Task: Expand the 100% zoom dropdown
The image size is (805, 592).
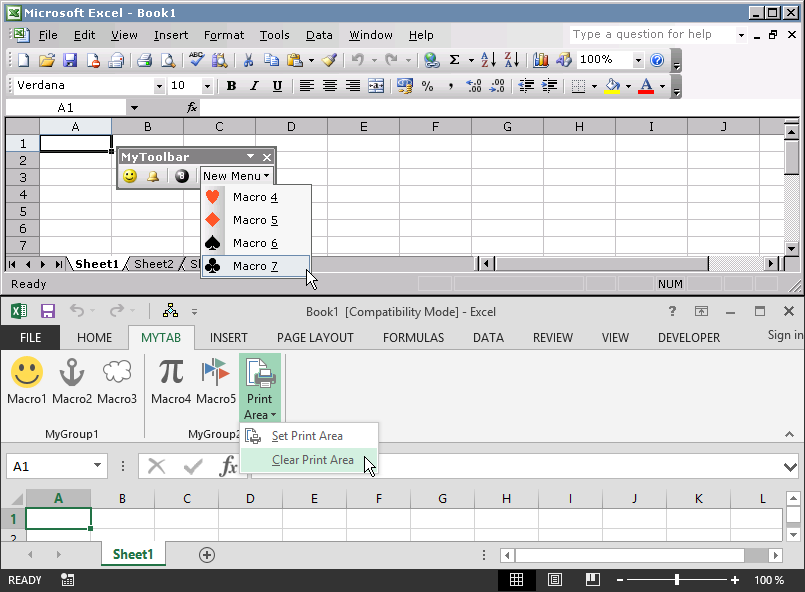Action: (638, 60)
